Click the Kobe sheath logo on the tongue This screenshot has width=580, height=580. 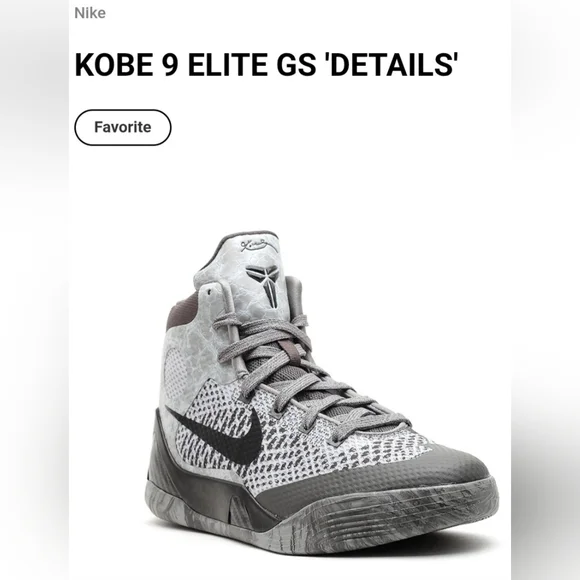pos(267,285)
